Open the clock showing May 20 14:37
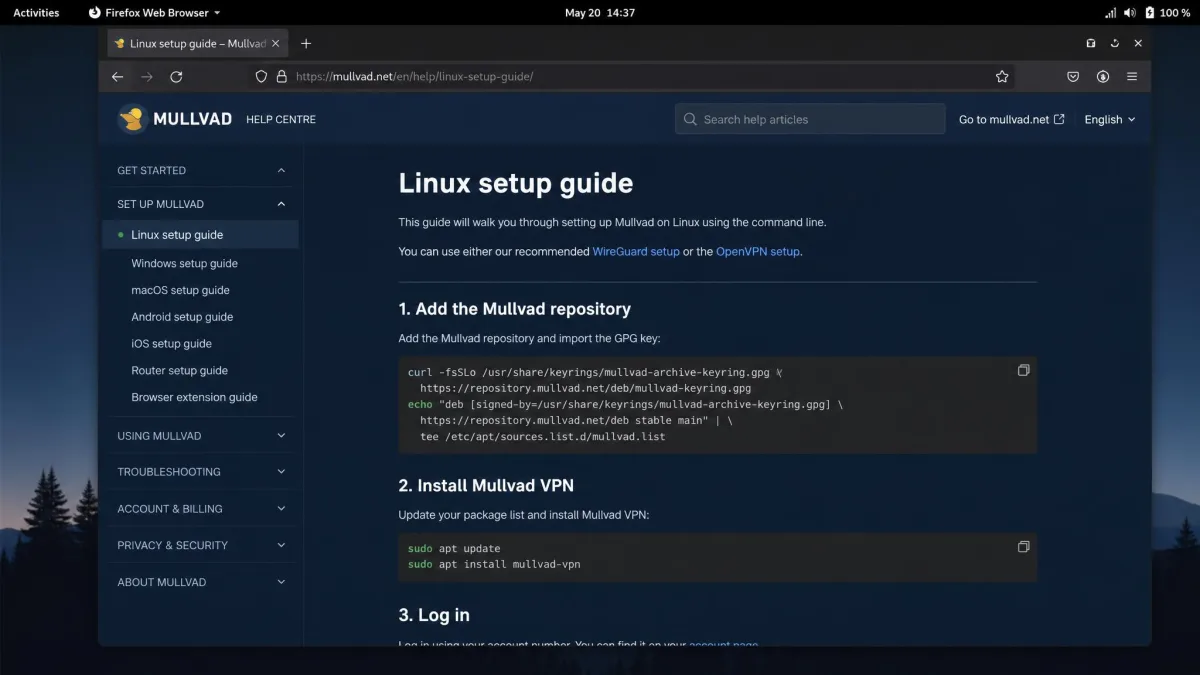The image size is (1200, 675). point(600,13)
